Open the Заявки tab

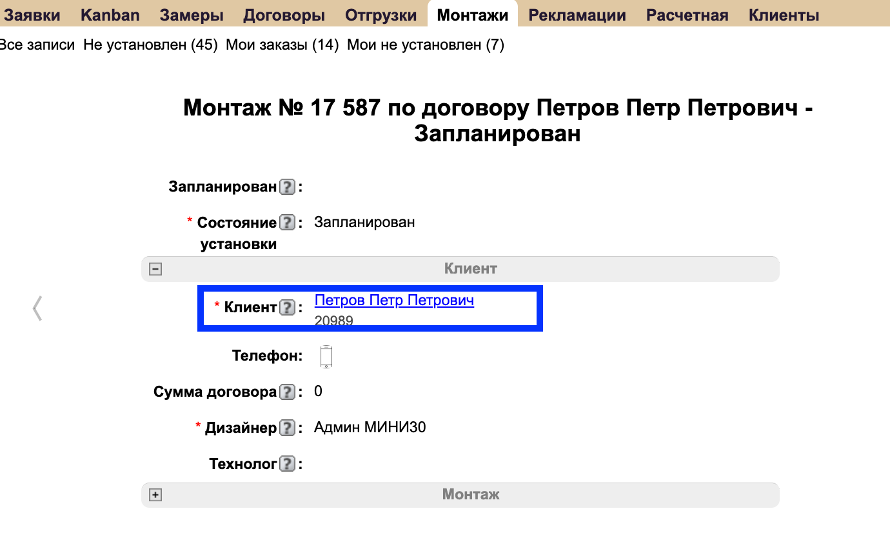pyautogui.click(x=30, y=15)
